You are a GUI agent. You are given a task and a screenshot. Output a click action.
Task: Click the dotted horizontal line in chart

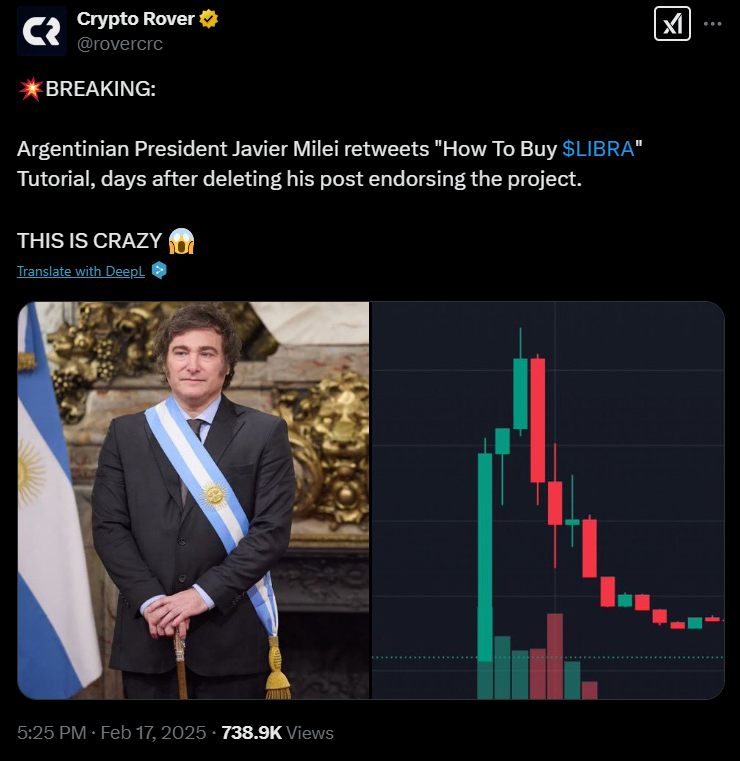(x=548, y=658)
